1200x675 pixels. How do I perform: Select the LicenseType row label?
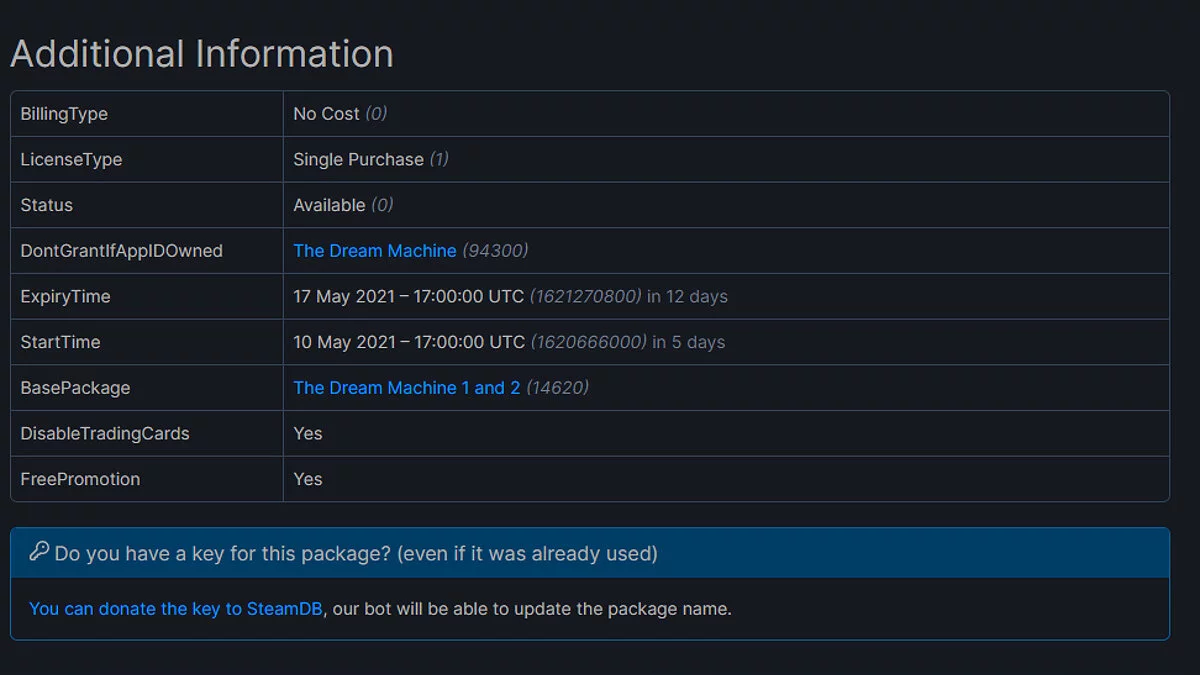[71, 160]
